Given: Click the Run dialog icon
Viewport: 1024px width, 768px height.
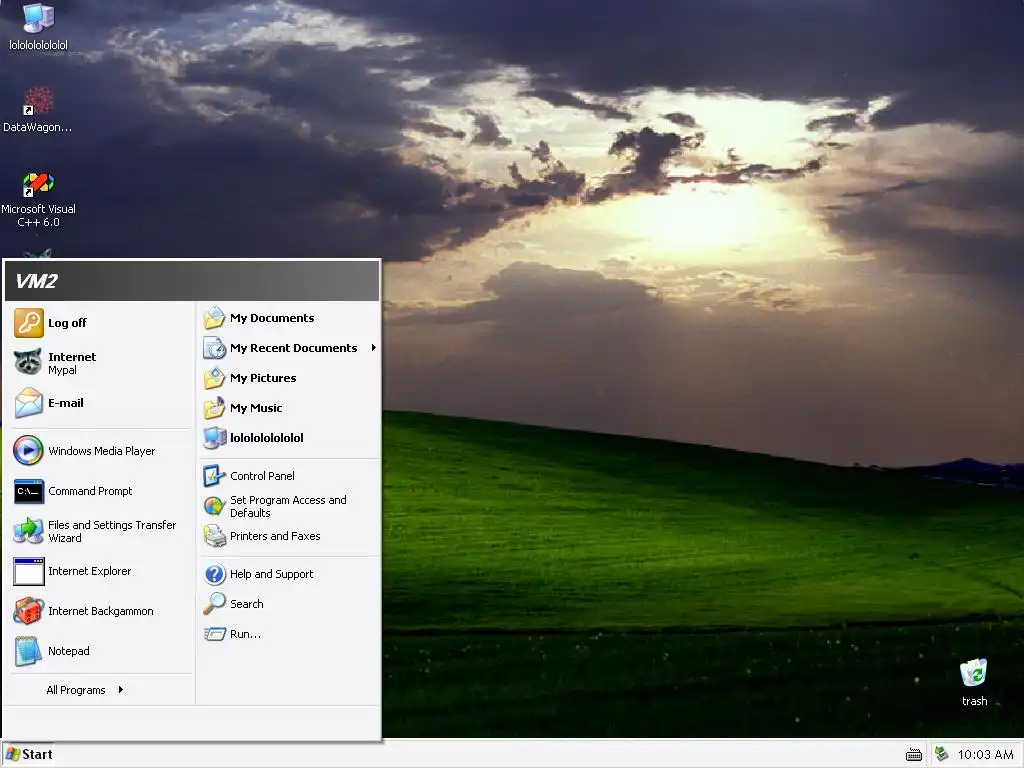Looking at the screenshot, I should 214,634.
